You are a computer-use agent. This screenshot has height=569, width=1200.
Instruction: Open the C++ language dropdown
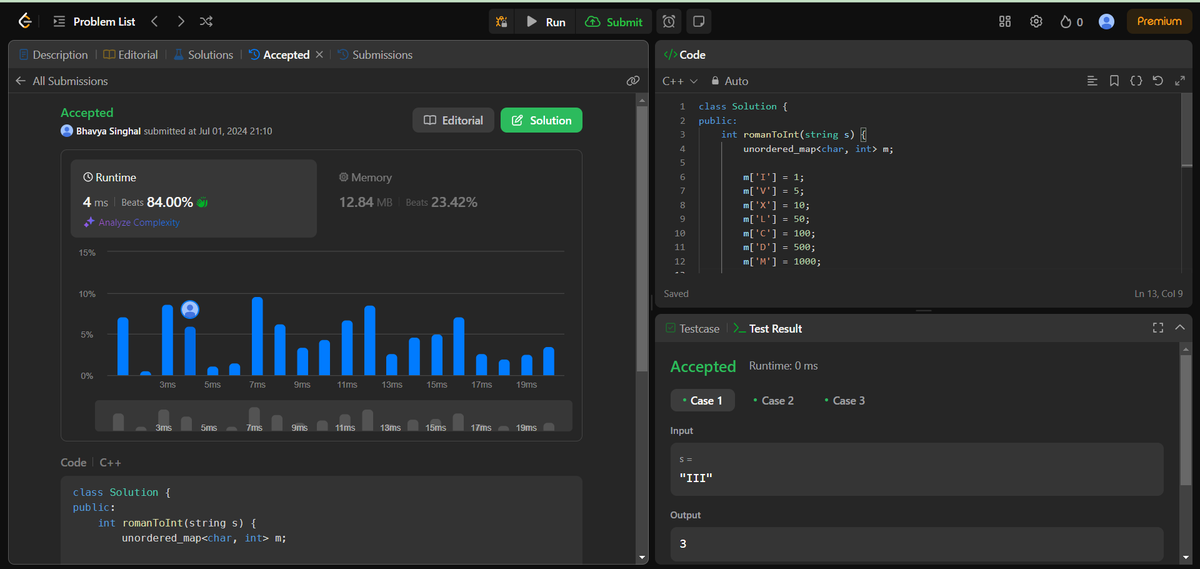[680, 81]
